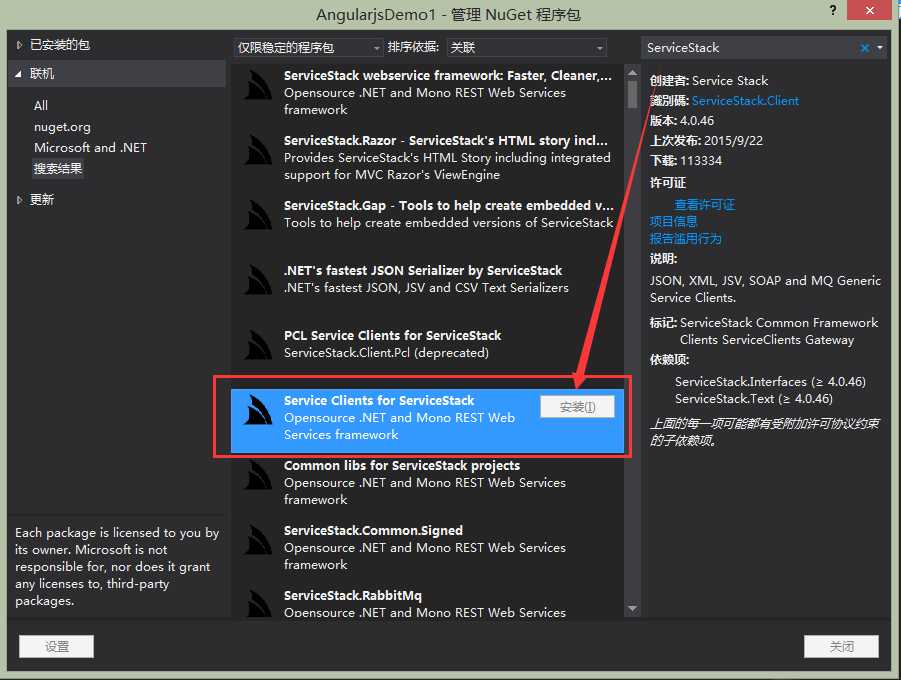901x680 pixels.
Task: Click the package list scrollbar up arrow
Action: [632, 72]
